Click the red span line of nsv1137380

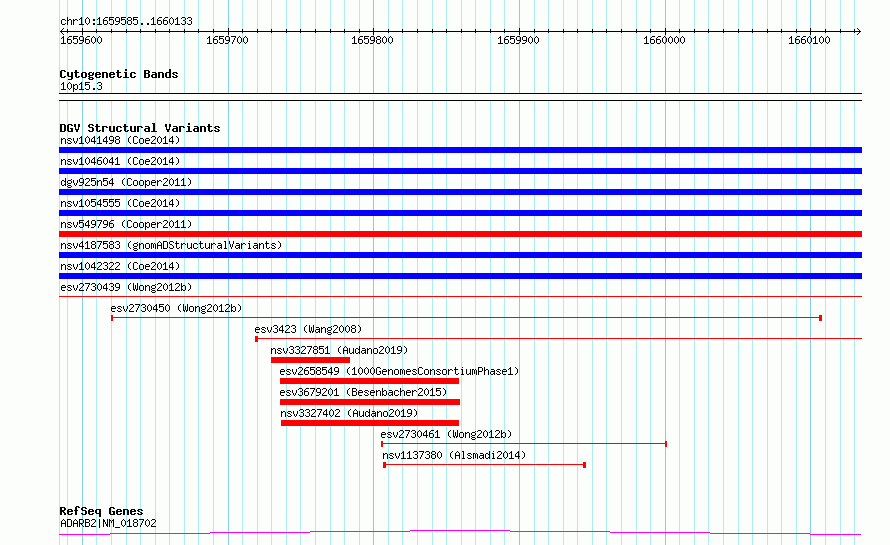point(485,465)
